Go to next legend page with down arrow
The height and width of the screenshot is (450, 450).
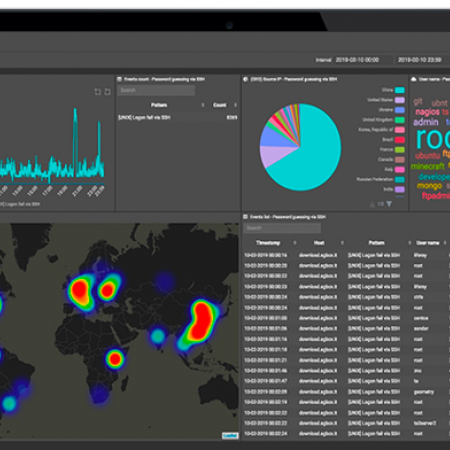point(389,204)
